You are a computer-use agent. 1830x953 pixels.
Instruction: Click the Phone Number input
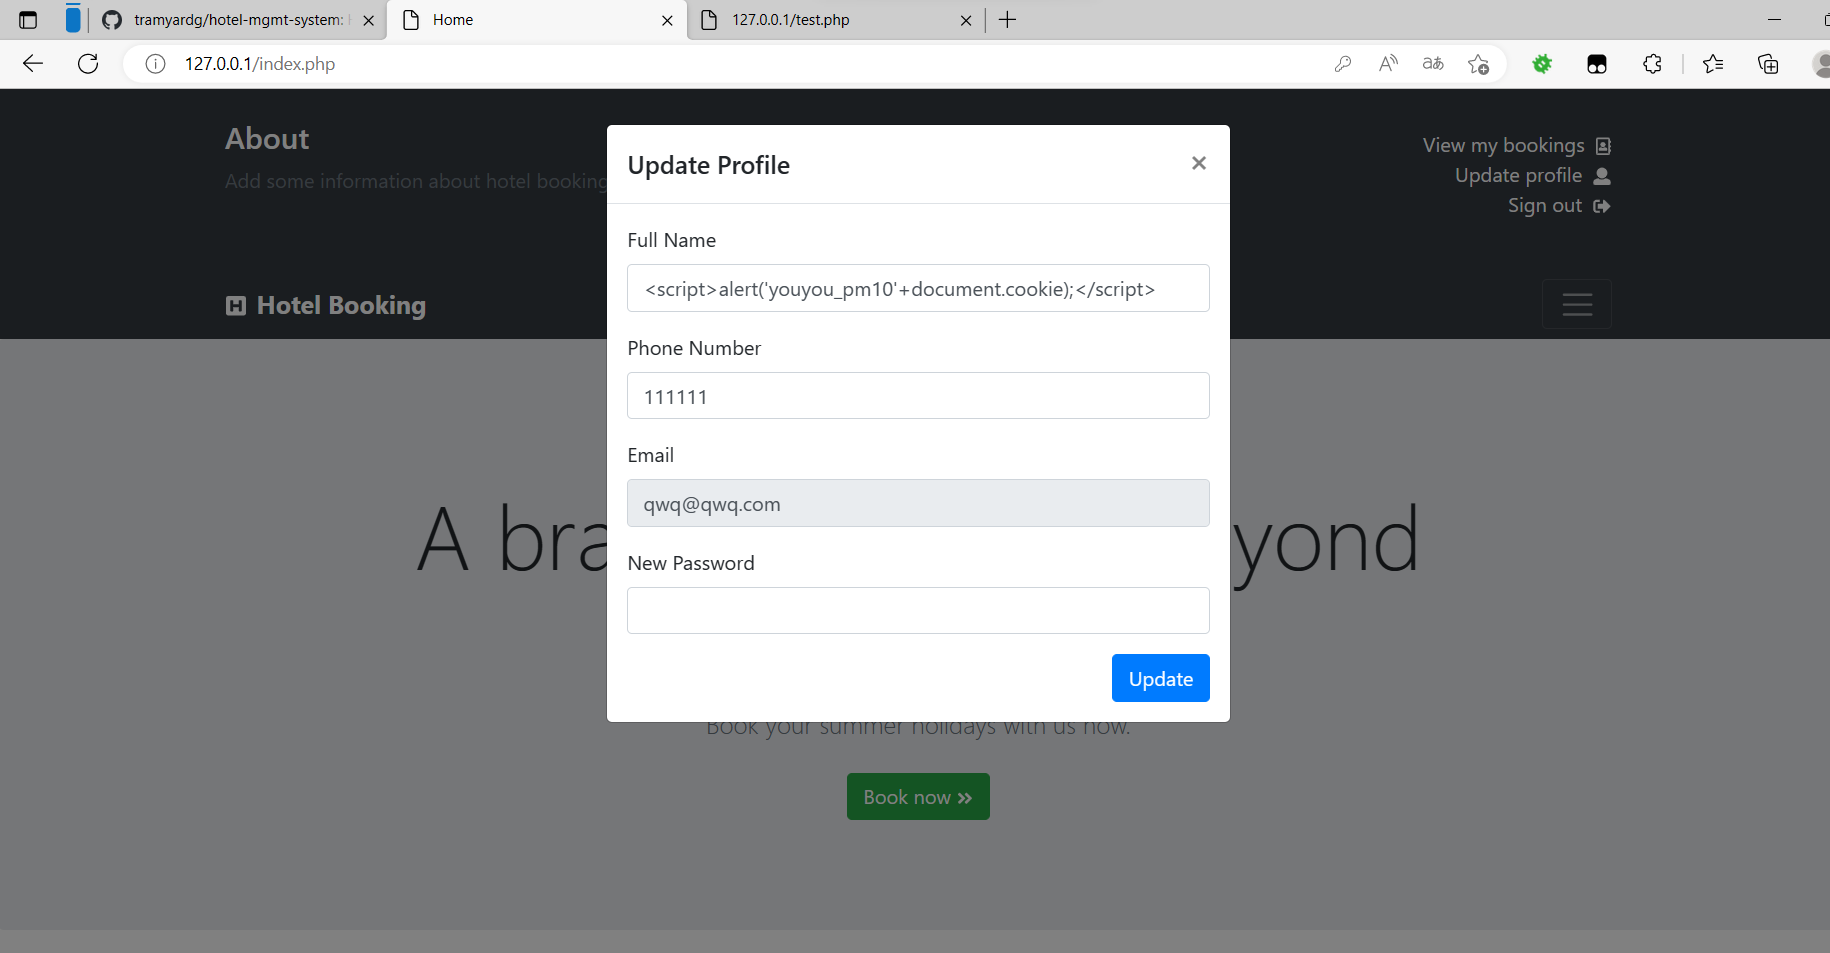(917, 396)
